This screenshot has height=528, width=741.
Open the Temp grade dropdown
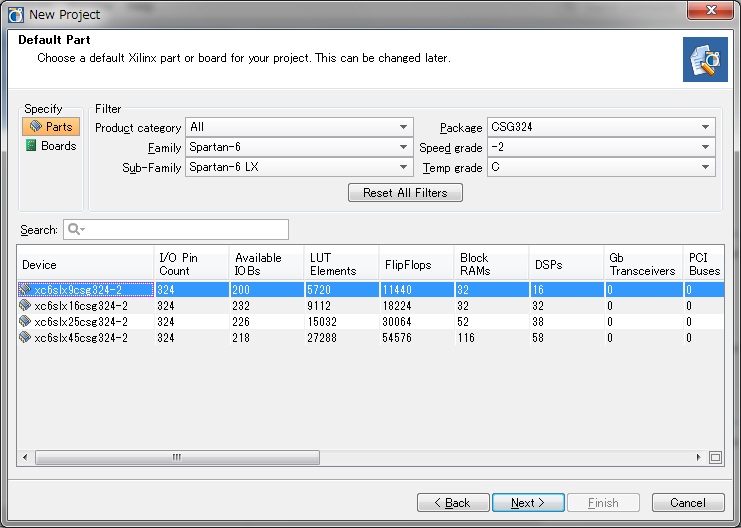[x=601, y=167]
